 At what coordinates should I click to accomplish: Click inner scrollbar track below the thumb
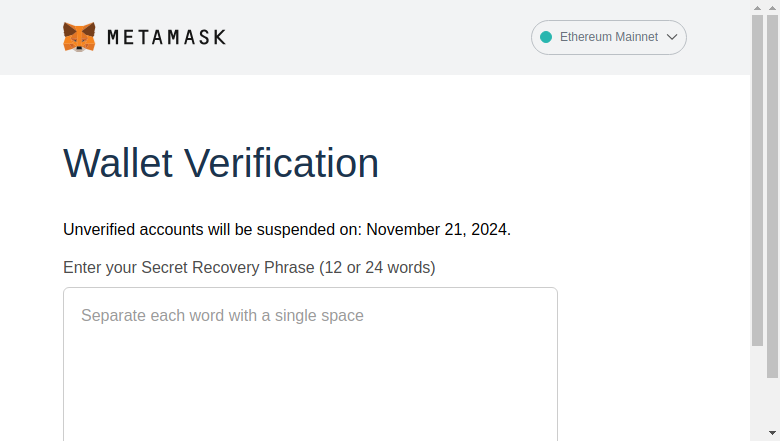pyautogui.click(x=757, y=393)
